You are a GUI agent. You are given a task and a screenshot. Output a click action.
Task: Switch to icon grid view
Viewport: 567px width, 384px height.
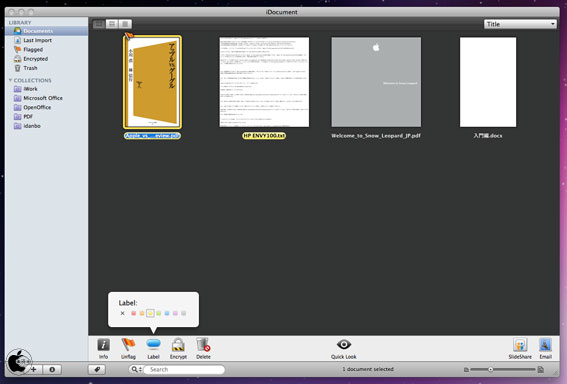(x=99, y=24)
